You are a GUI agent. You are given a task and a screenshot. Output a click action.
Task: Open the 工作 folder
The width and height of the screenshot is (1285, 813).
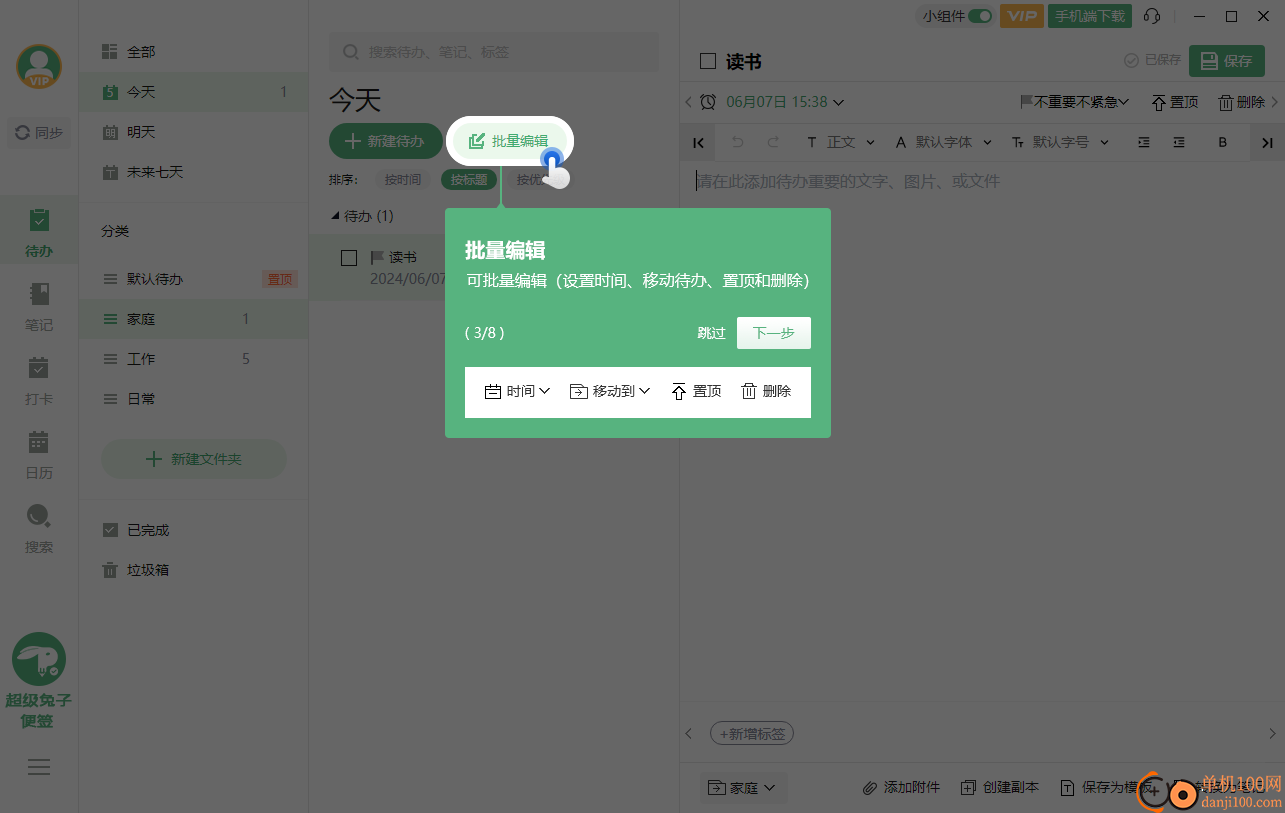(194, 359)
